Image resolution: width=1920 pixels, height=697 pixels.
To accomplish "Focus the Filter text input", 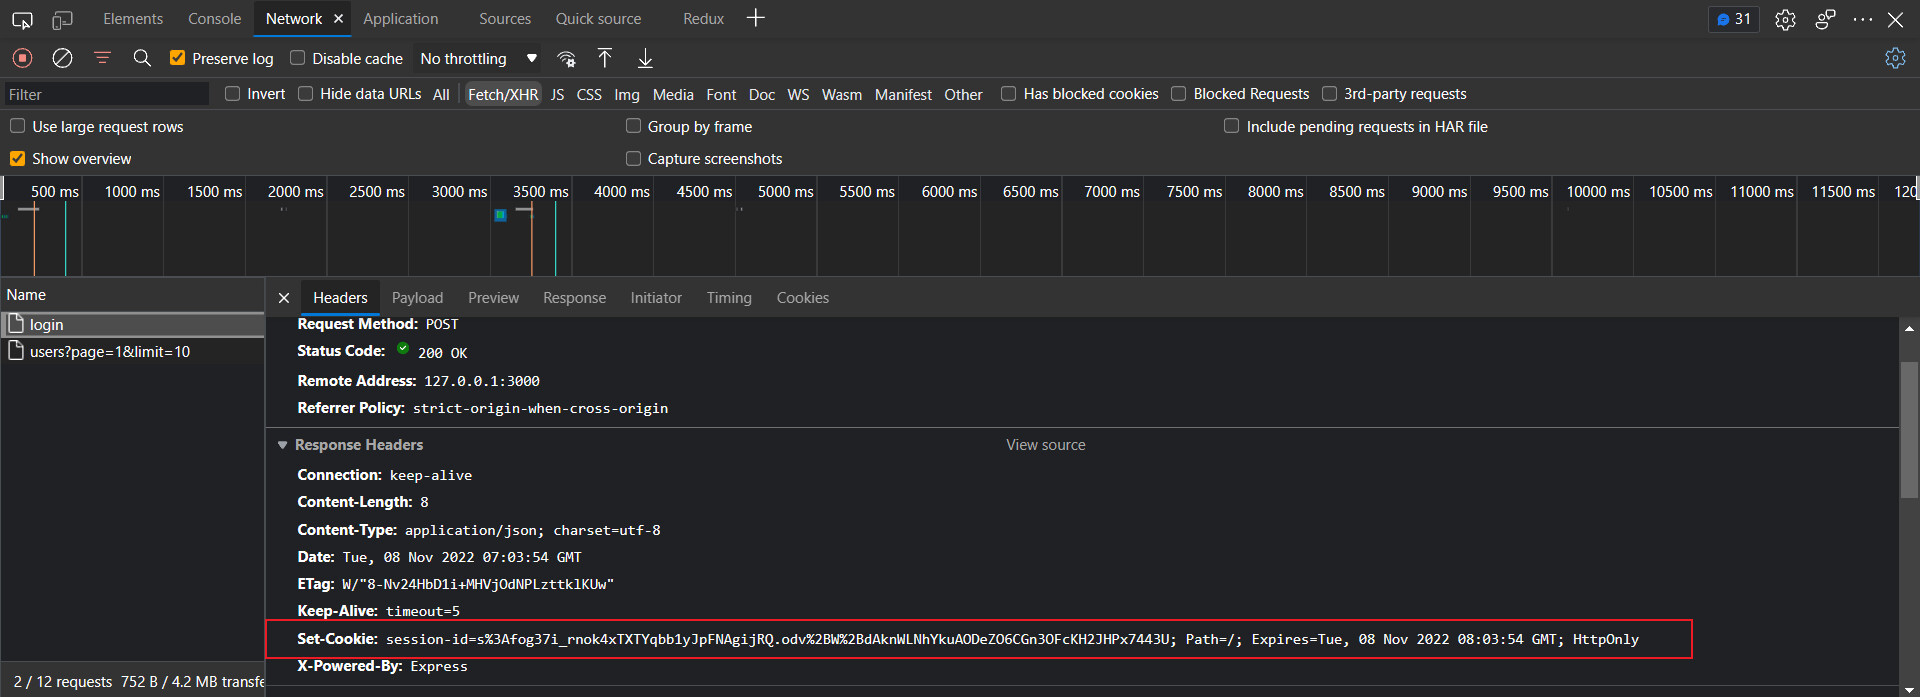I will coord(106,95).
